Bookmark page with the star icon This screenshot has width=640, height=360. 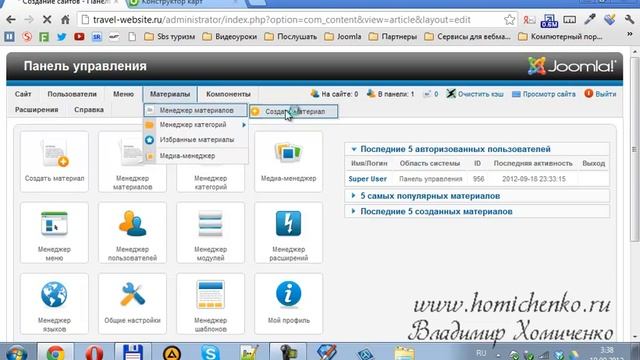[x=509, y=20]
